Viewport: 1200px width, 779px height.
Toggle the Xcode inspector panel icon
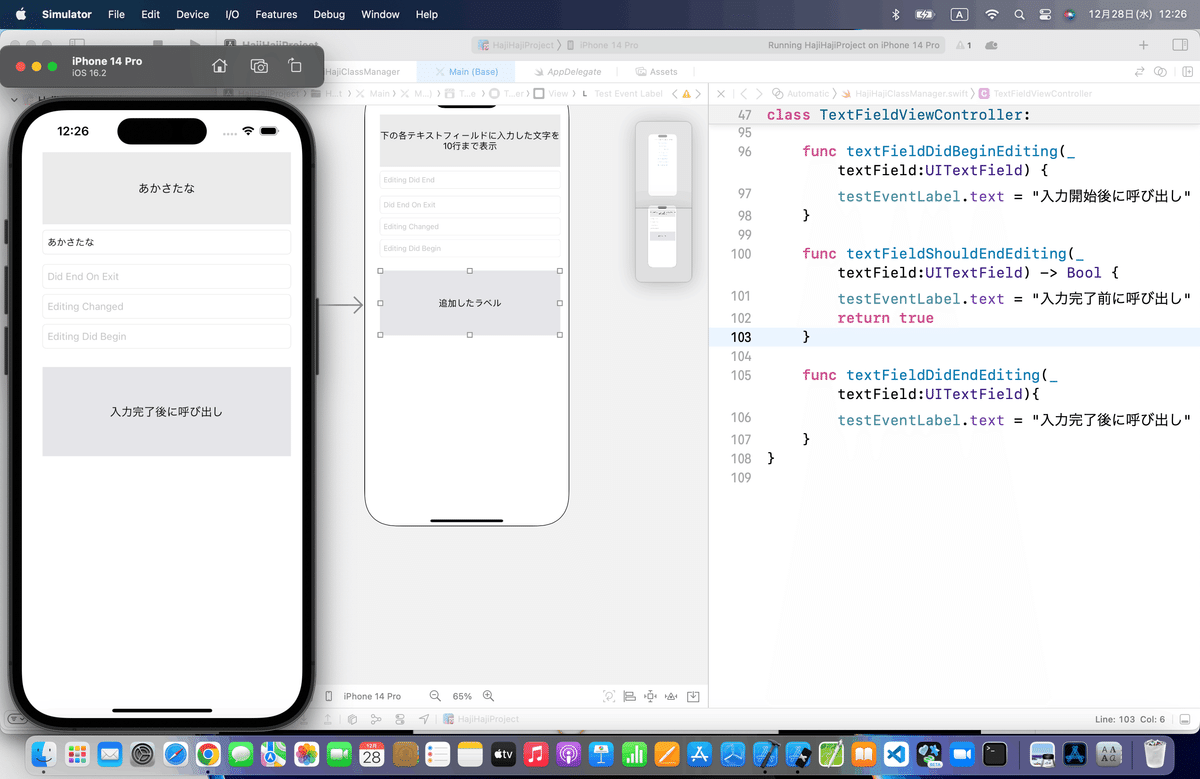point(1178,45)
